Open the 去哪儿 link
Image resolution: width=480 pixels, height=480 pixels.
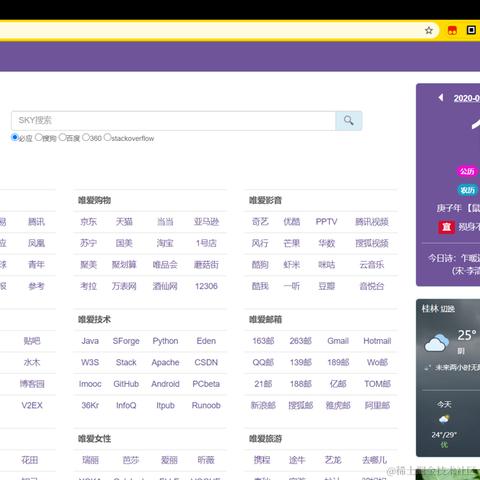click(375, 460)
